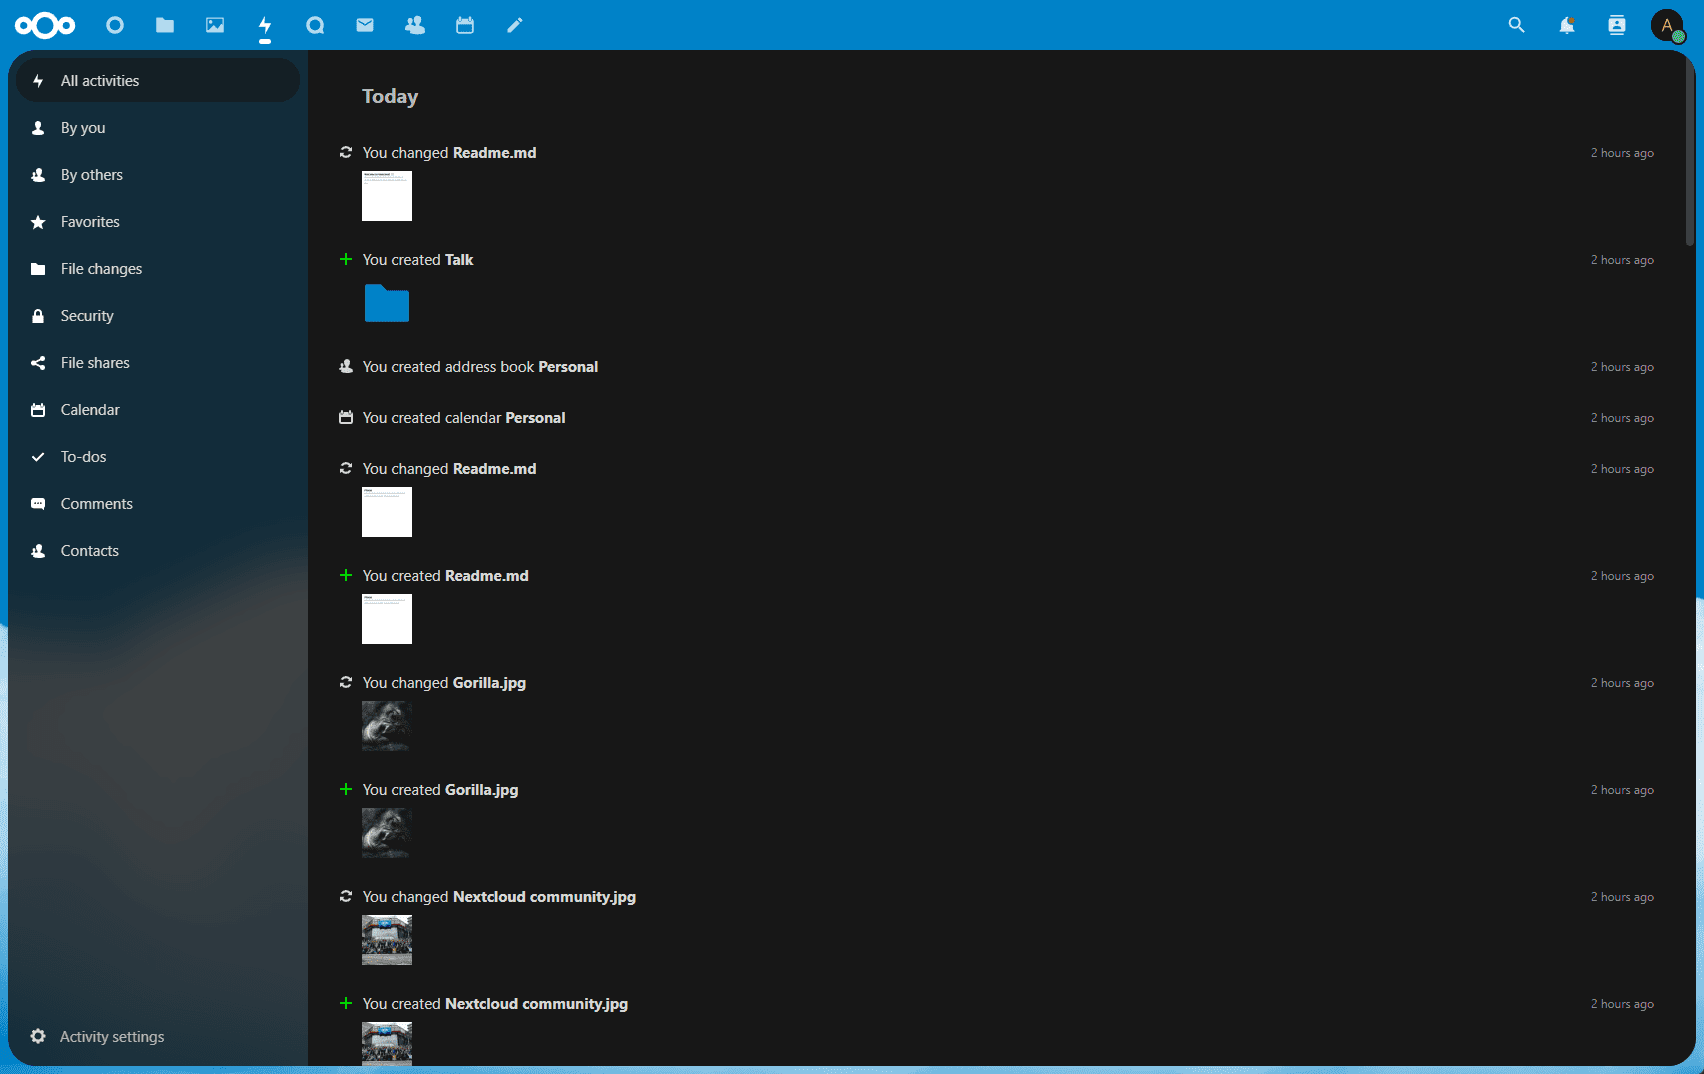The height and width of the screenshot is (1074, 1704).
Task: Click the gear icon beside Activity settings
Action: (x=38, y=1036)
